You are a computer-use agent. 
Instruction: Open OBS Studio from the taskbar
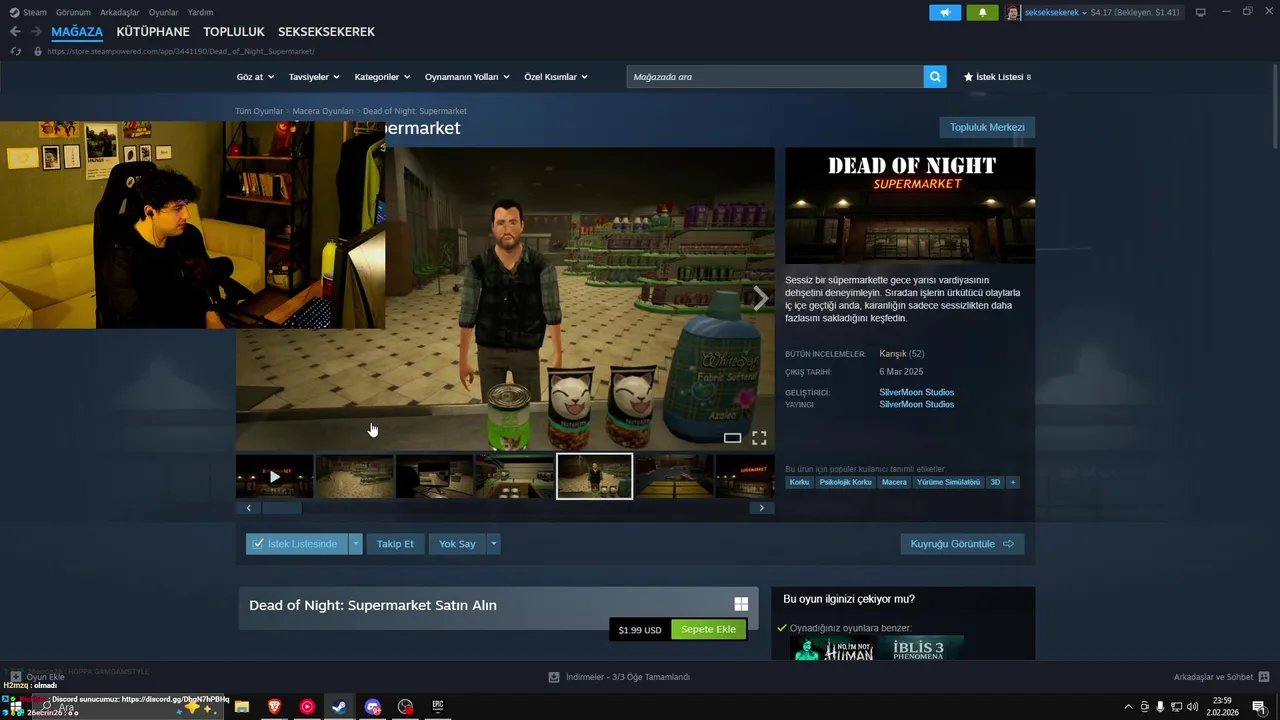pos(405,707)
